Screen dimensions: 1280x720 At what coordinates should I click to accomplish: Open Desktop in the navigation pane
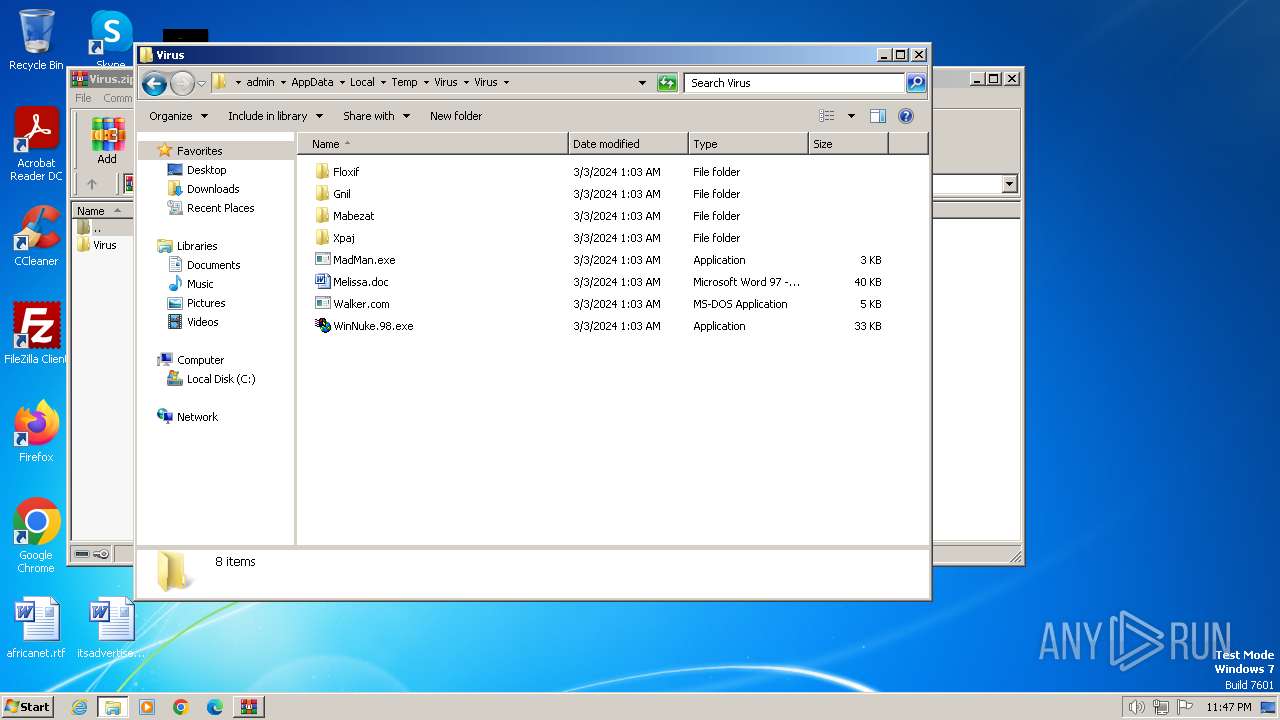(x=206, y=170)
